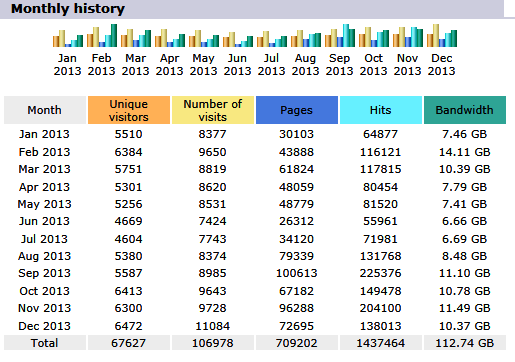
Task: Click the yellow Number of visits header
Action: (213, 110)
